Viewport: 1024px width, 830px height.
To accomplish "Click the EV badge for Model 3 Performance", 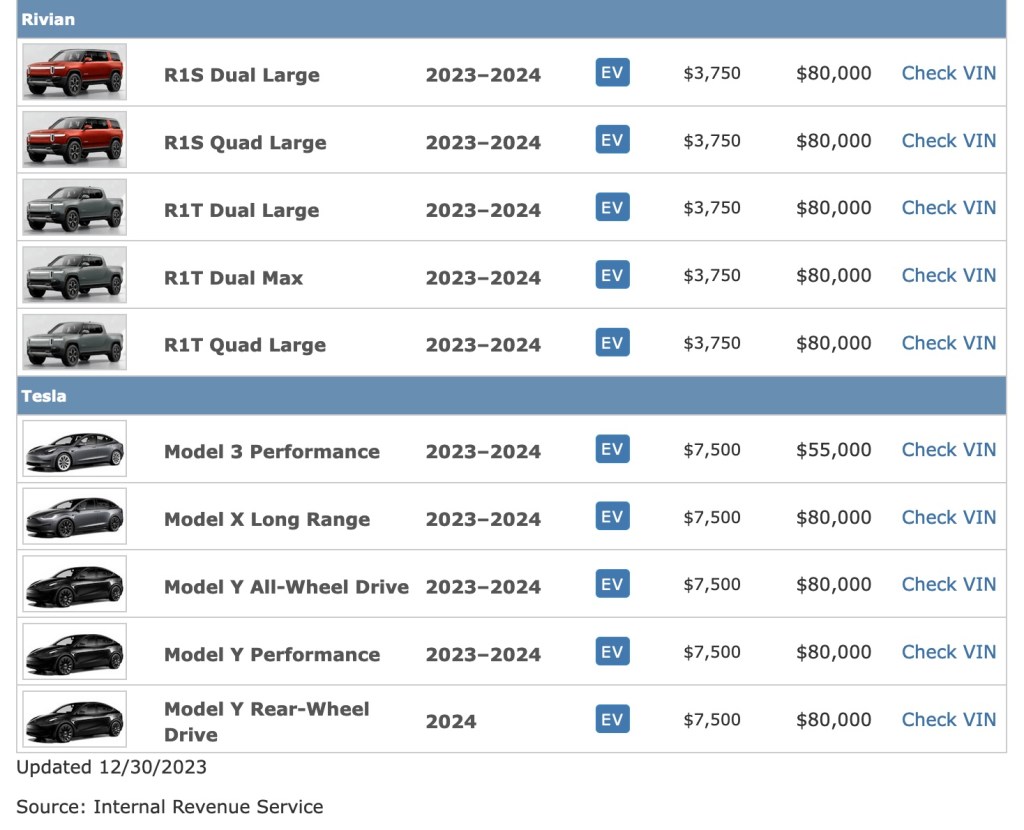I will [x=612, y=450].
